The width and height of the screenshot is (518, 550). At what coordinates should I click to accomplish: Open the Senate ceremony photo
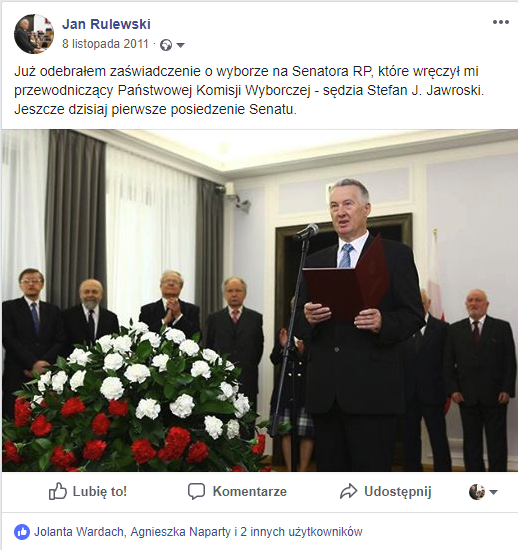260,300
